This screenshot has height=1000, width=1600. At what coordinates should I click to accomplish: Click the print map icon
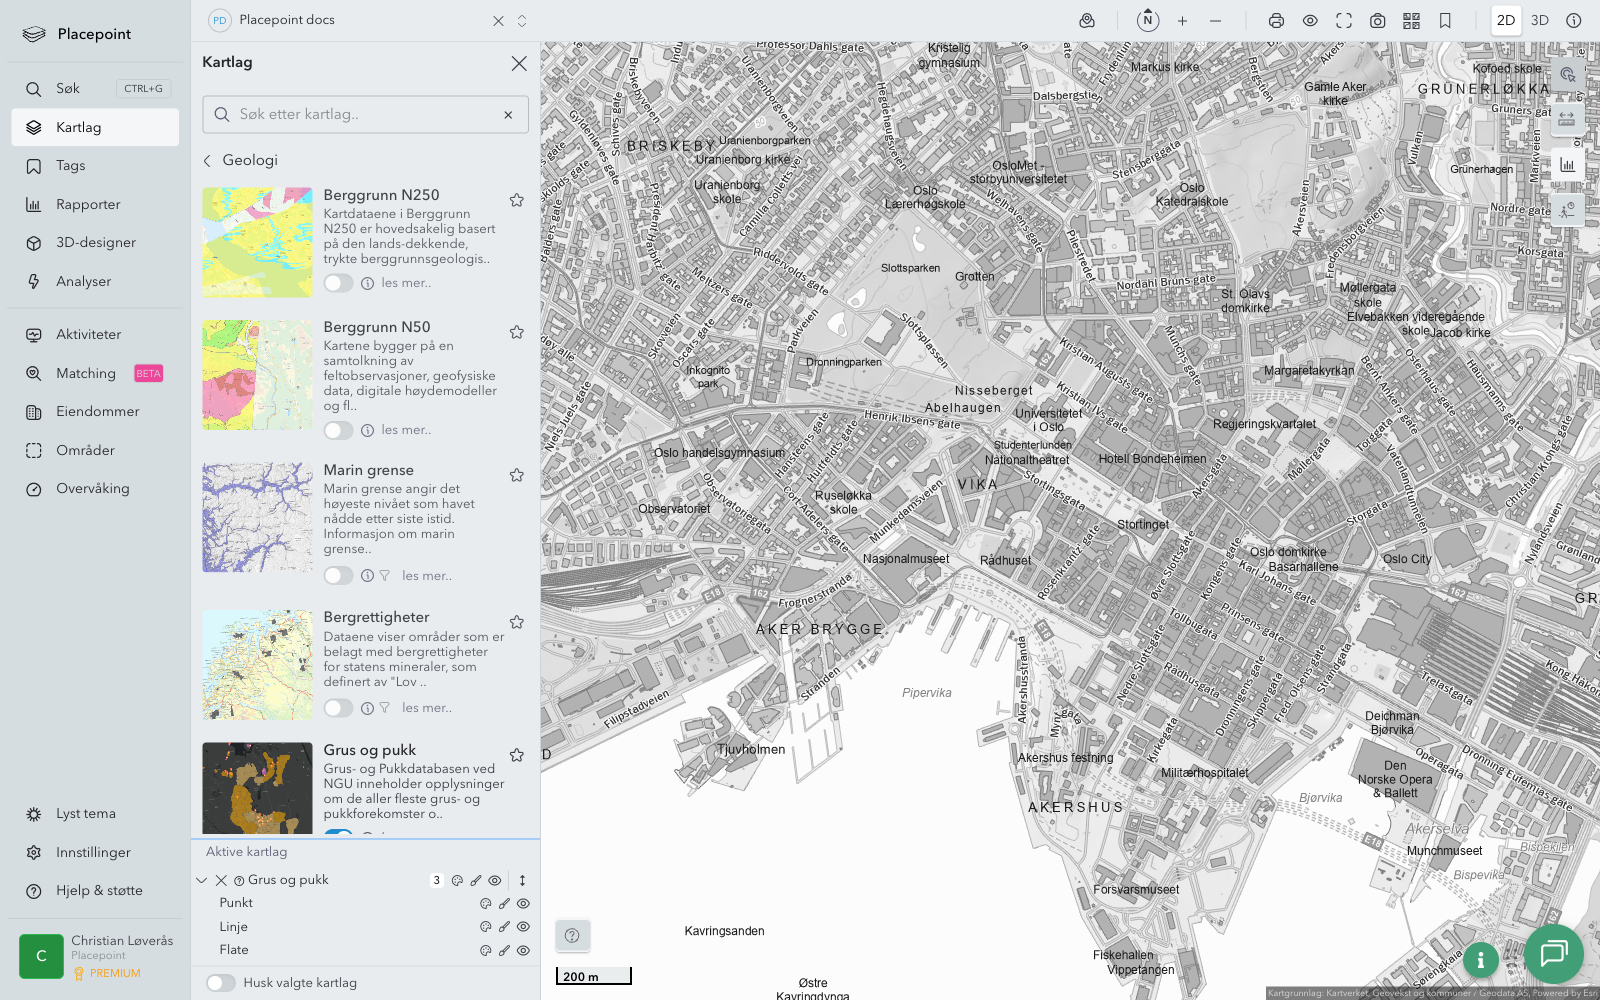click(x=1276, y=21)
